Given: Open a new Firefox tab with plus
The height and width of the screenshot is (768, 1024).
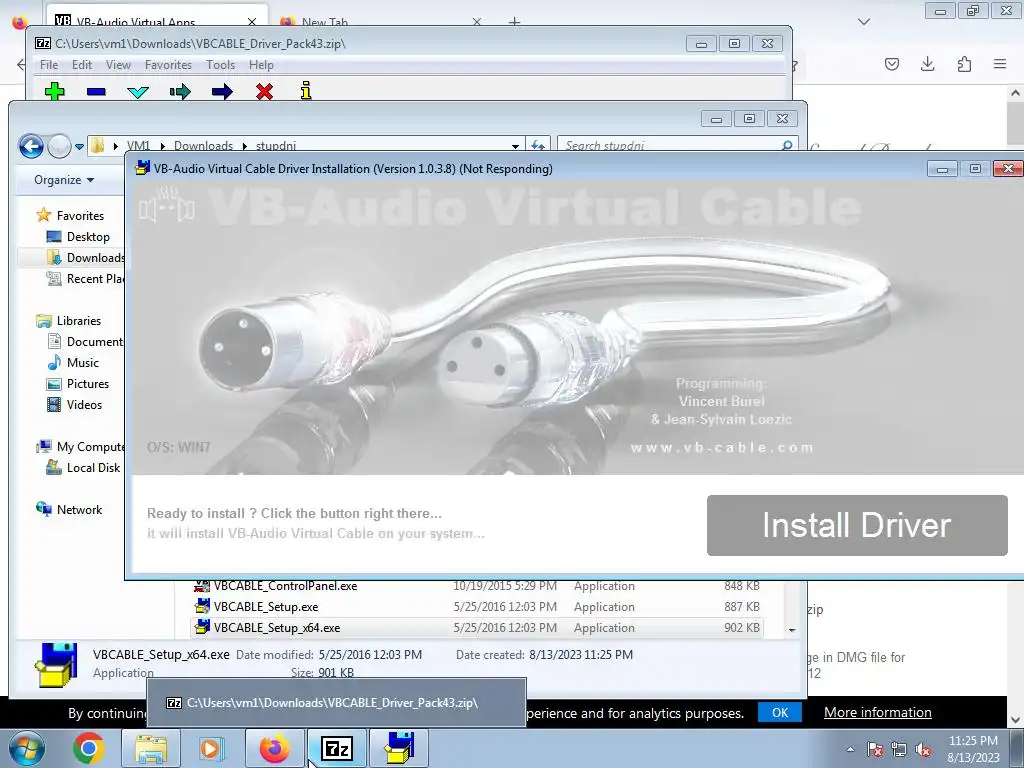Looking at the screenshot, I should click(515, 22).
